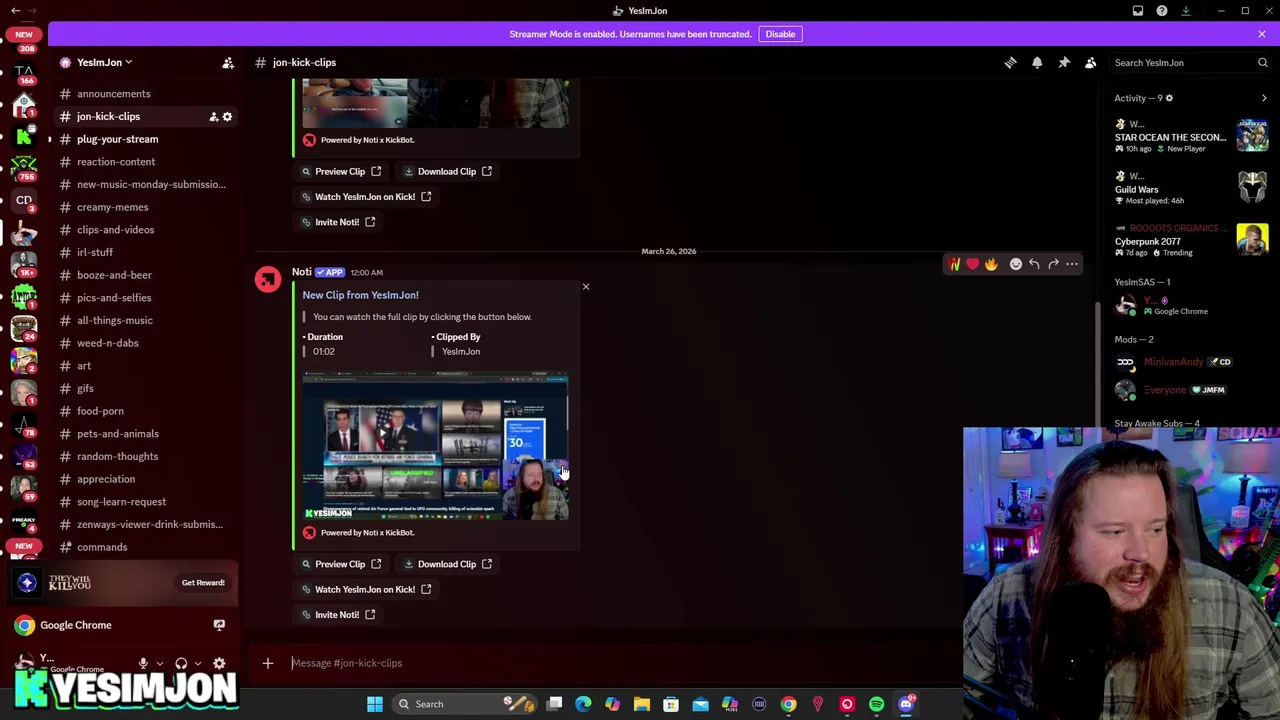Screen dimensions: 1280x720
Task: Open the invite people icon by server name
Action: [228, 63]
